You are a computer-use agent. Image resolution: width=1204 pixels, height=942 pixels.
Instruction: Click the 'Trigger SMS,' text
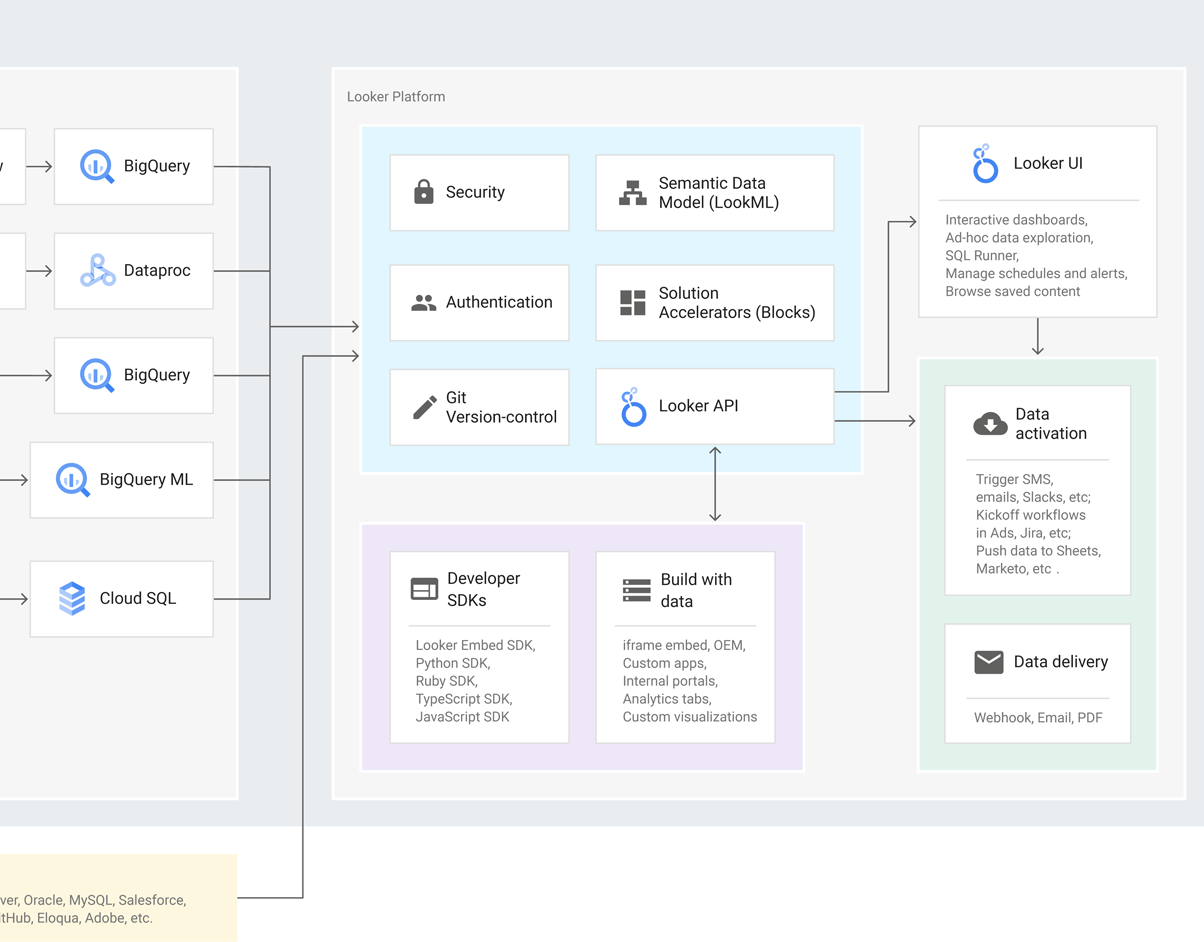coord(1014,479)
